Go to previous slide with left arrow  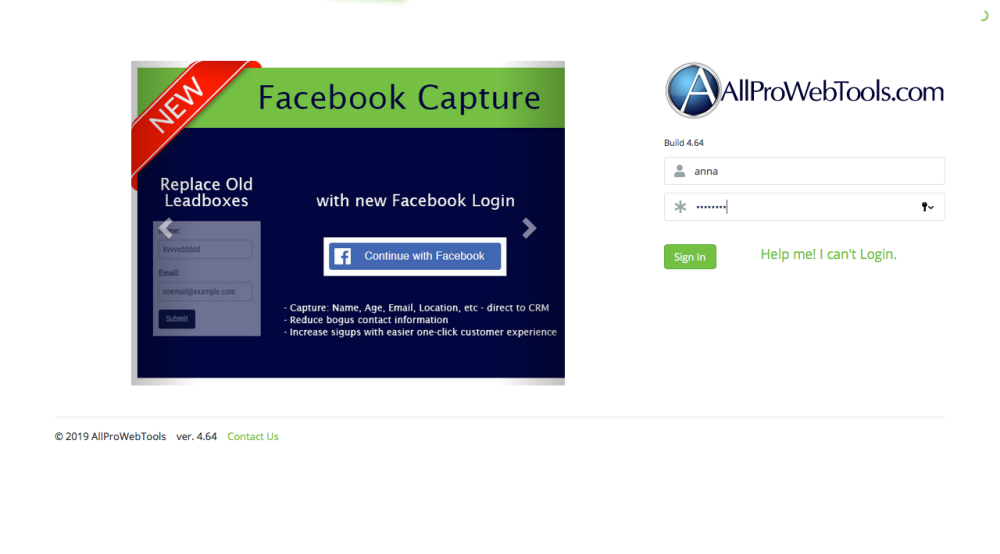click(166, 228)
